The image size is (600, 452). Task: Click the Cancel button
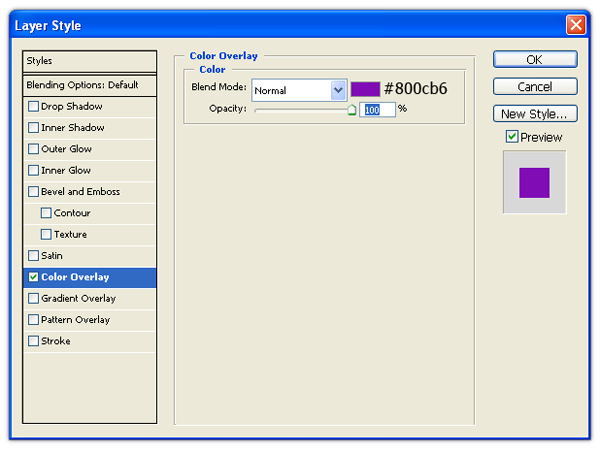click(535, 86)
